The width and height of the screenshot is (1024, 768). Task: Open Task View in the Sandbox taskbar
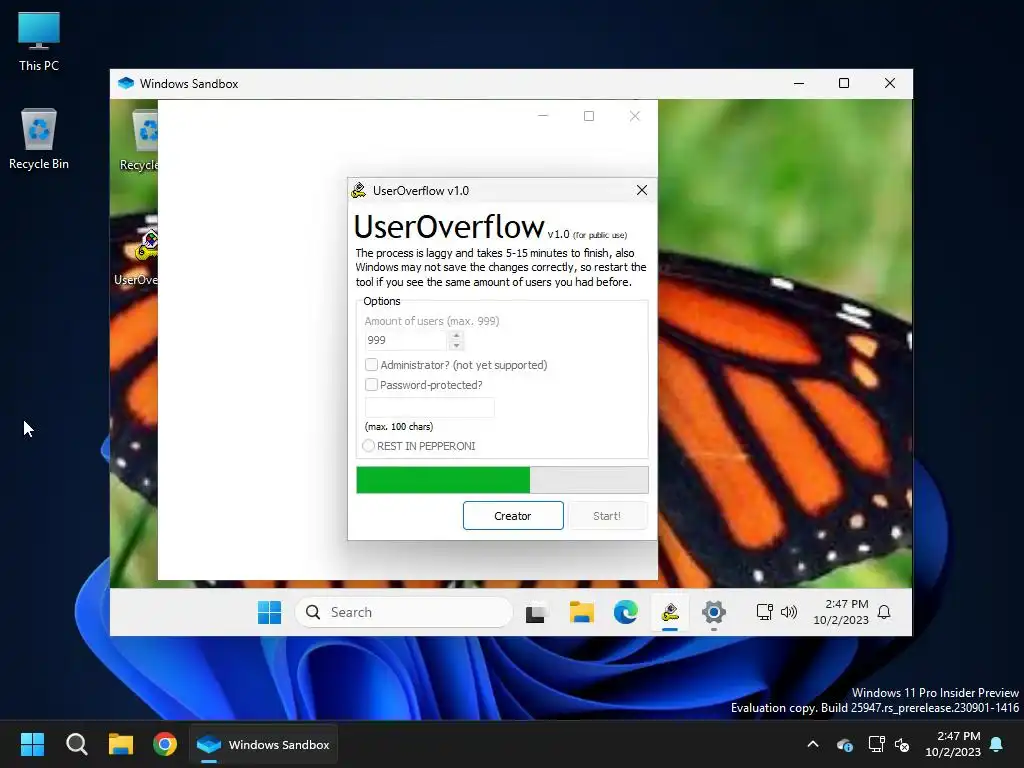click(x=536, y=613)
